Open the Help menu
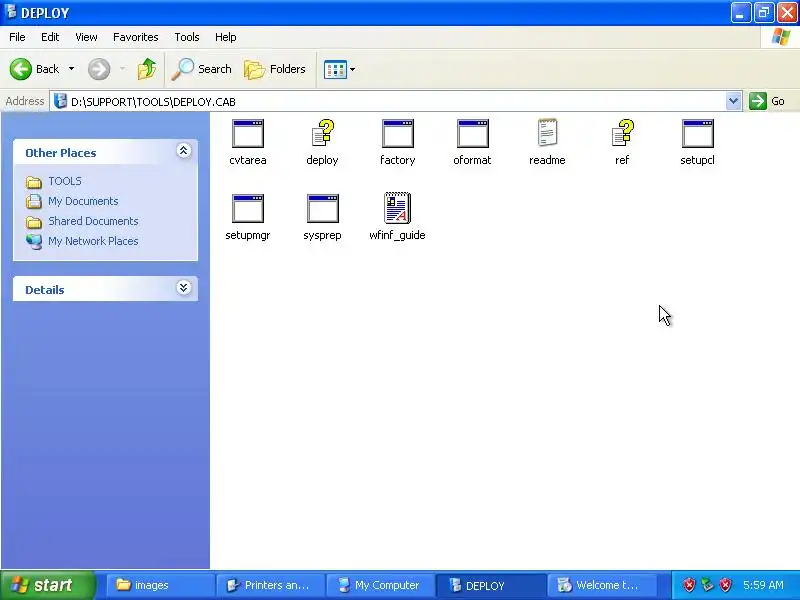 pos(226,37)
